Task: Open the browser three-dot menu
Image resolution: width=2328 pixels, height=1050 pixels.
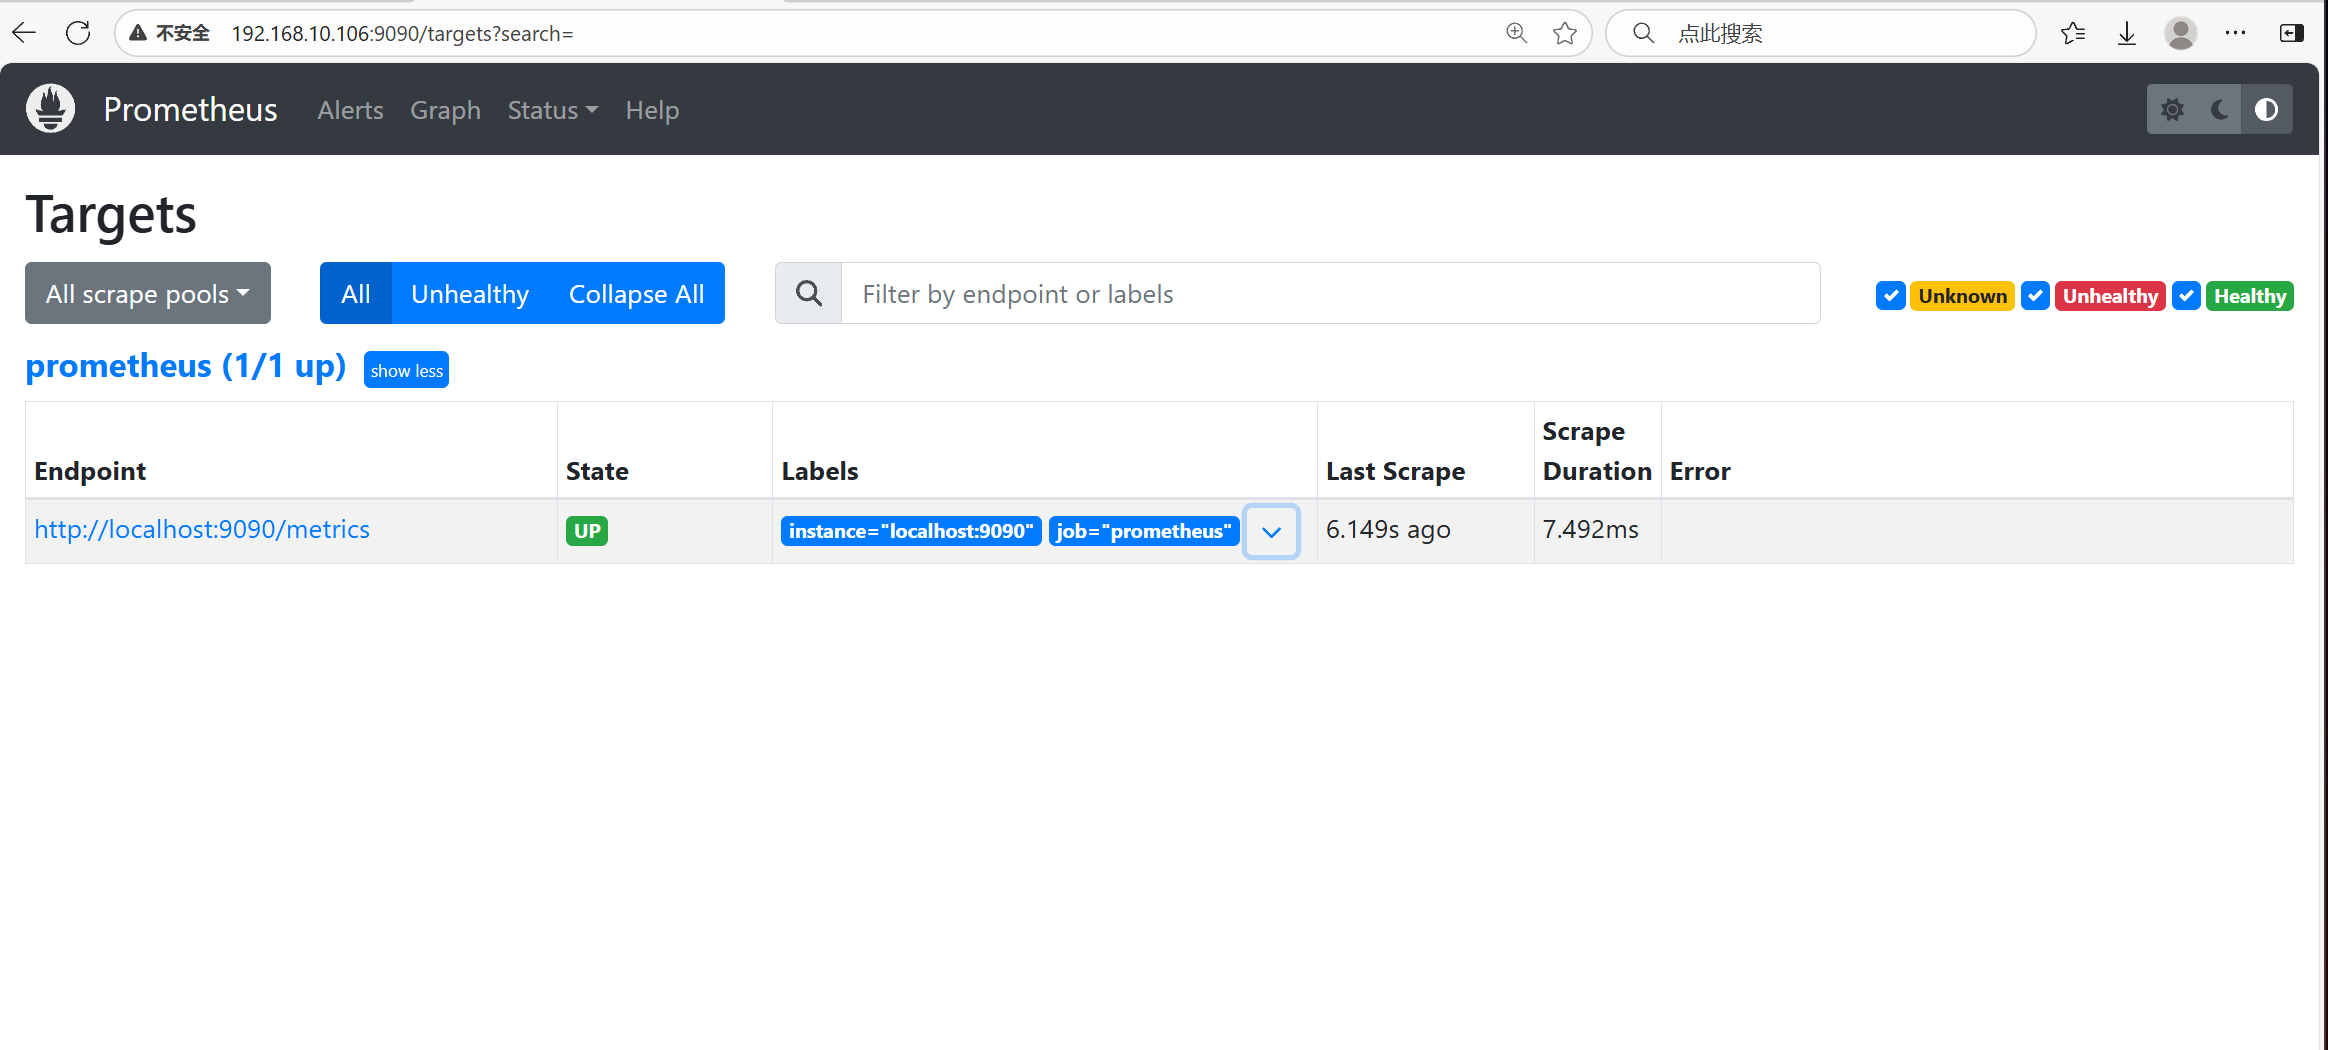Action: pyautogui.click(x=2236, y=33)
